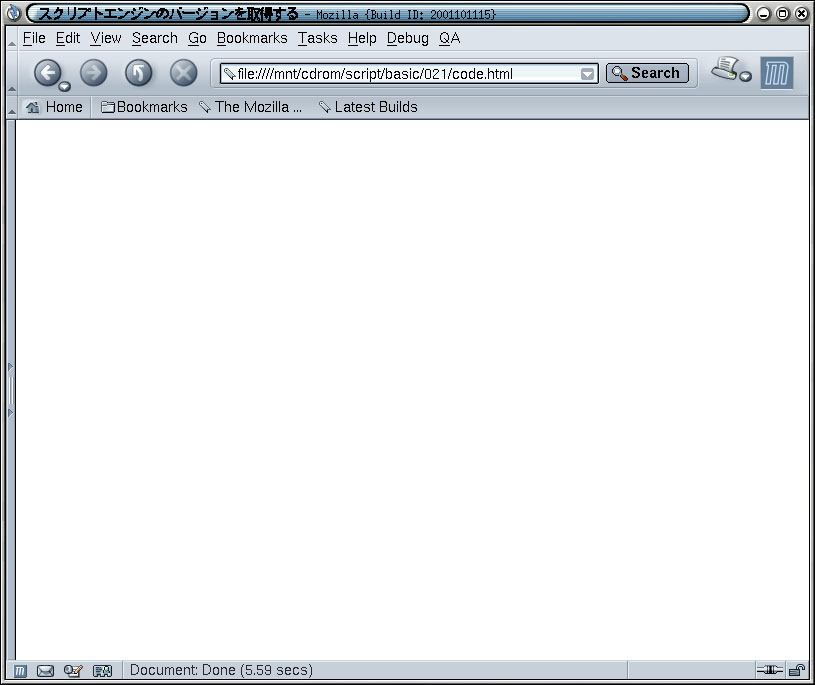The height and width of the screenshot is (685, 815).
Task: Open the Go menu
Action: [197, 38]
